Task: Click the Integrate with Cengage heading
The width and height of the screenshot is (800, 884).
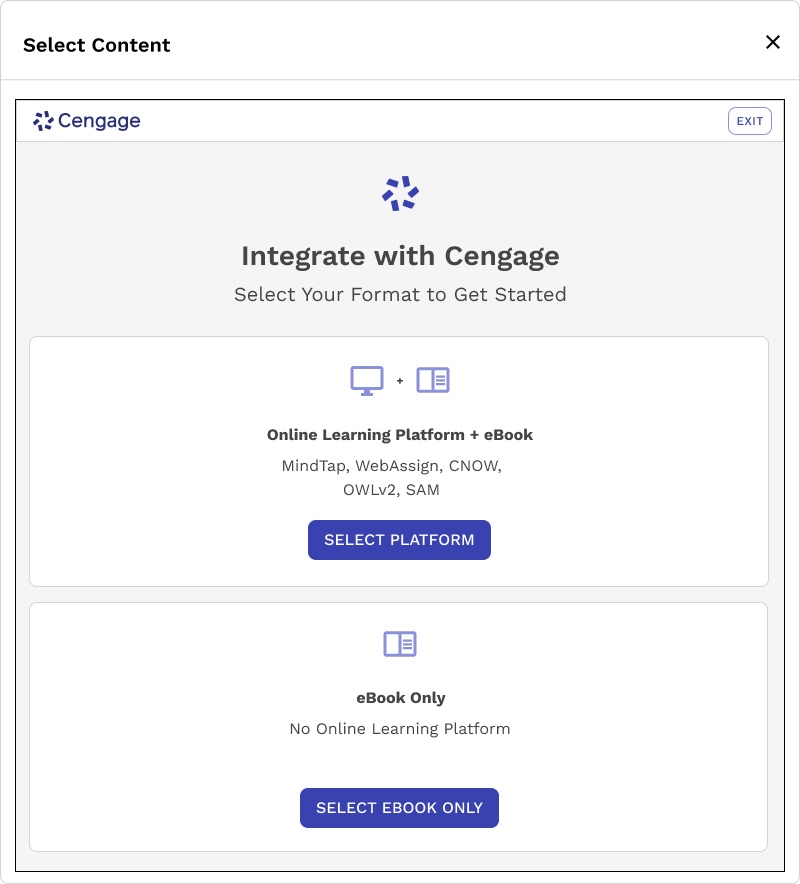Action: pos(400,256)
